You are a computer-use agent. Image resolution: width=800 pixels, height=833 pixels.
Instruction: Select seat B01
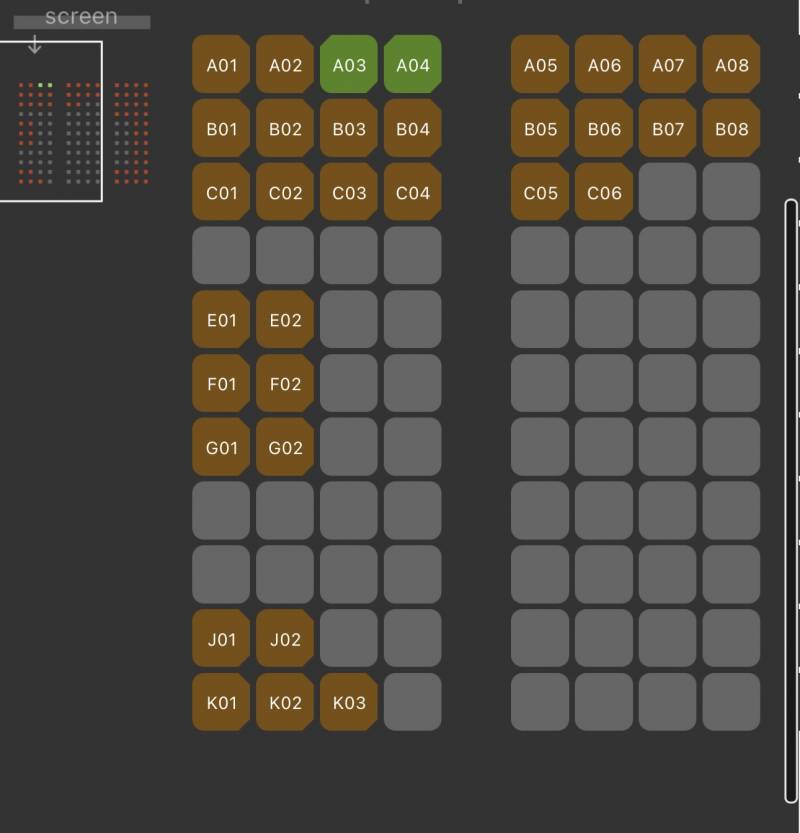coord(221,128)
